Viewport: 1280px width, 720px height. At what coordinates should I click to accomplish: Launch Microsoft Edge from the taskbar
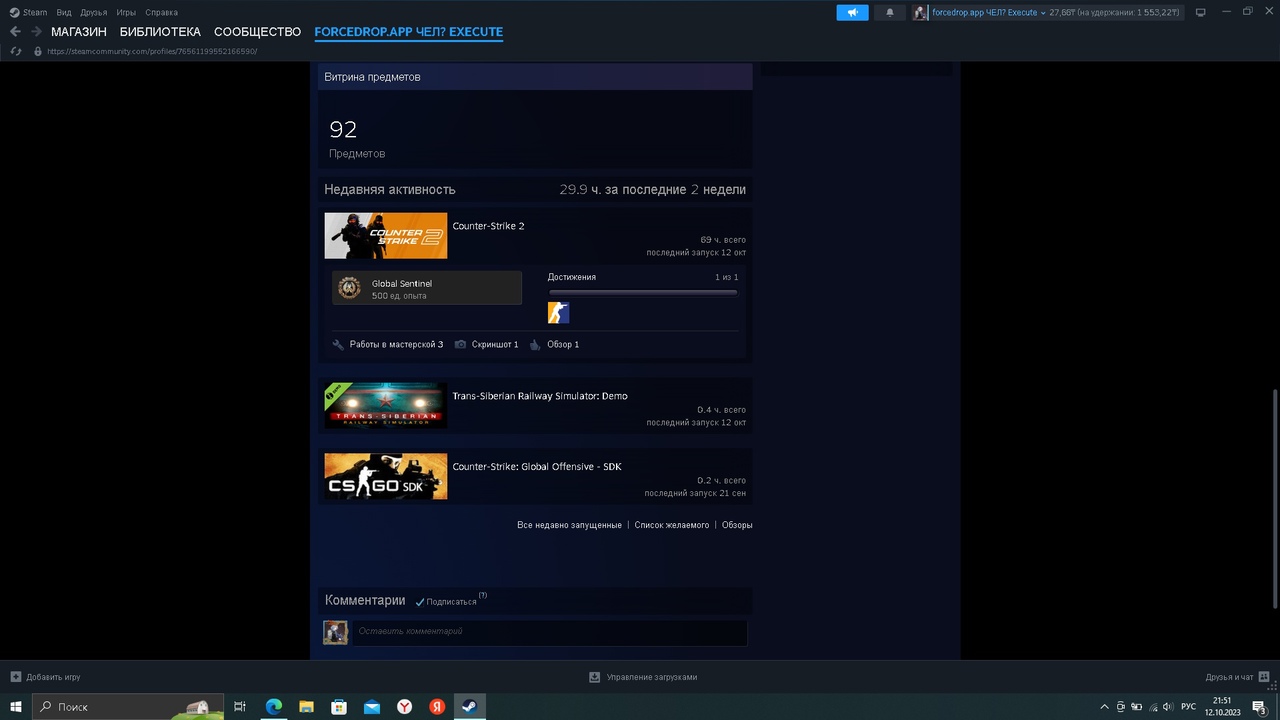(x=273, y=706)
